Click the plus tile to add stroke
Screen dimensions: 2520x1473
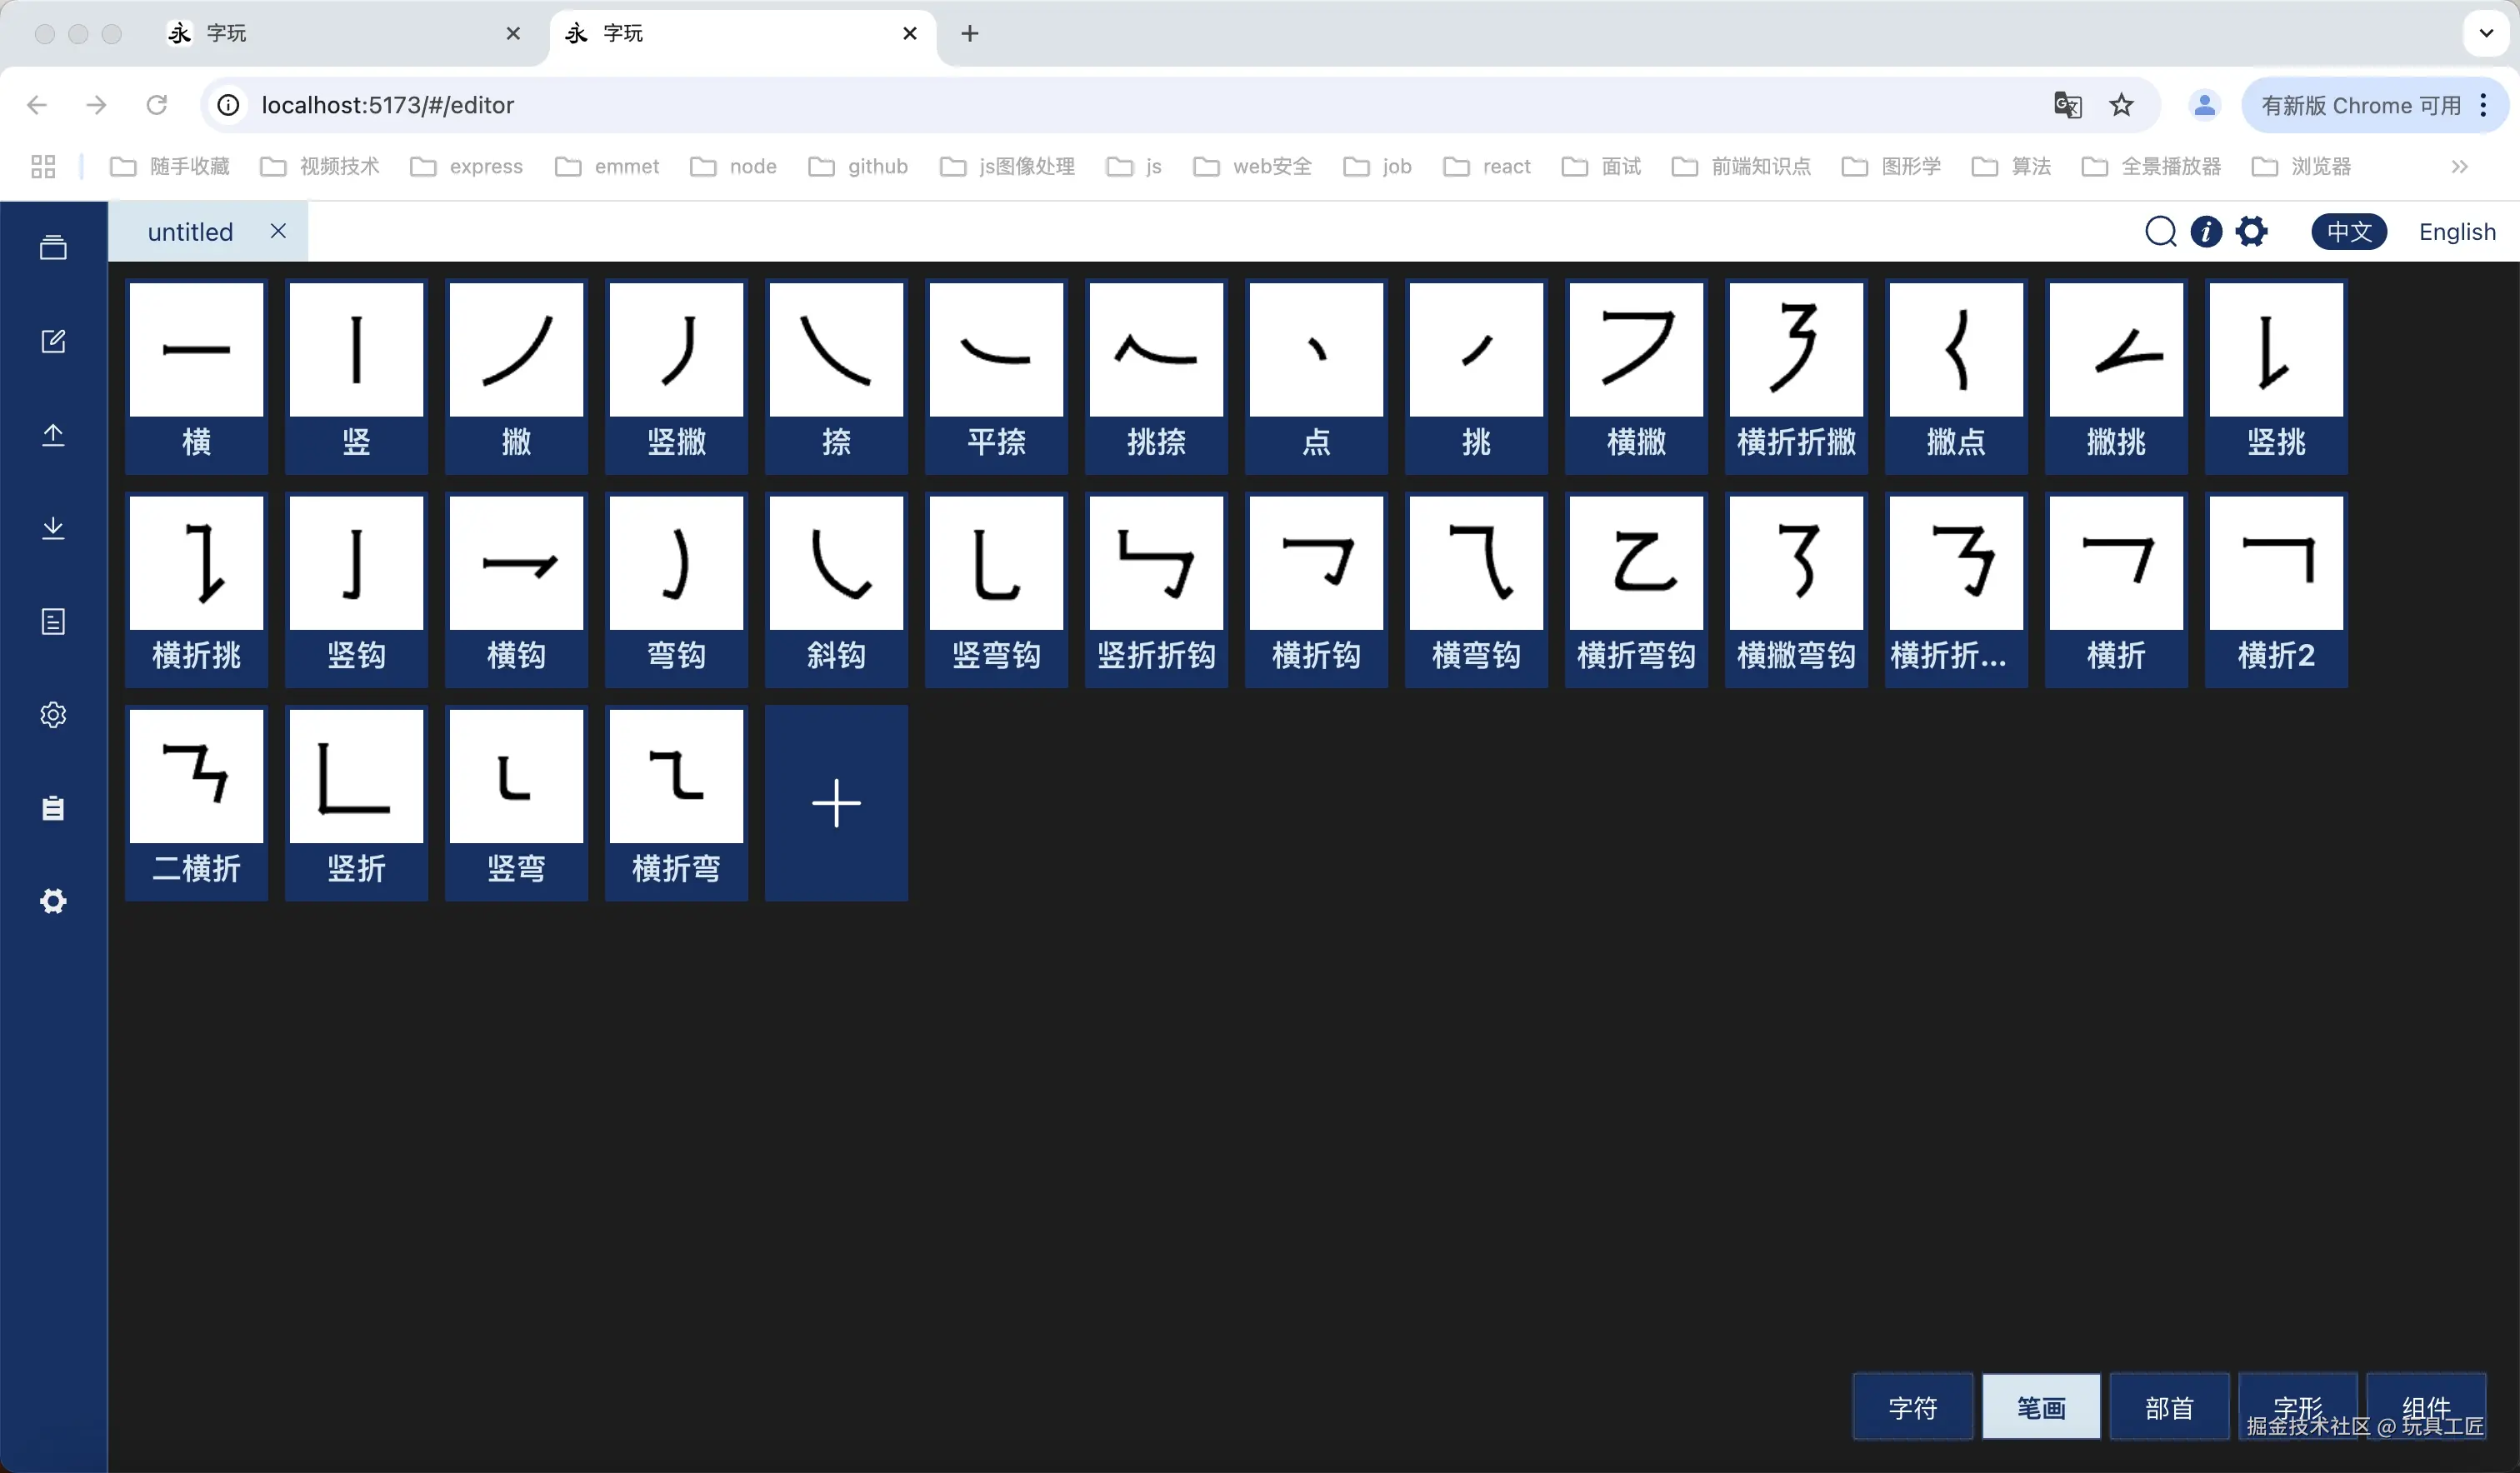[836, 803]
